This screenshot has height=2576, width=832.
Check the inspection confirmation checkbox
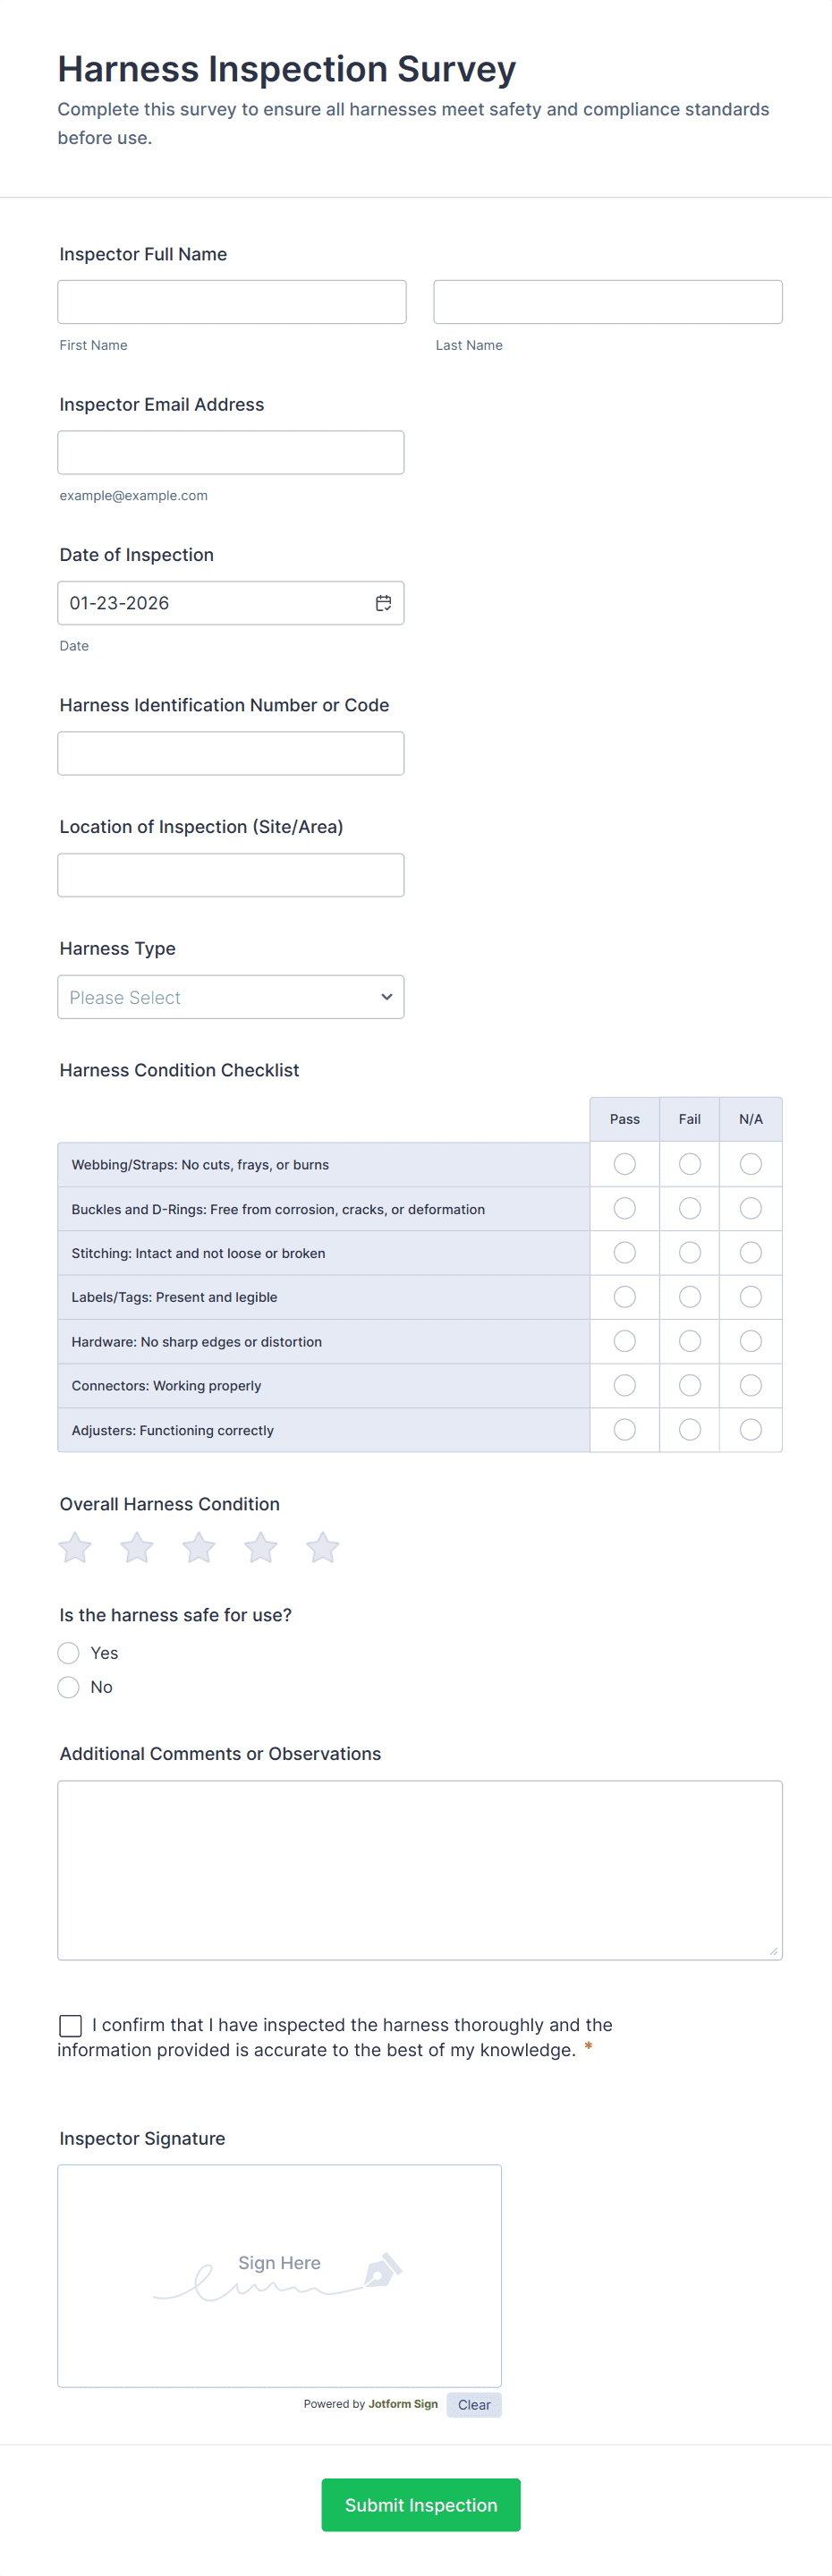click(70, 2025)
